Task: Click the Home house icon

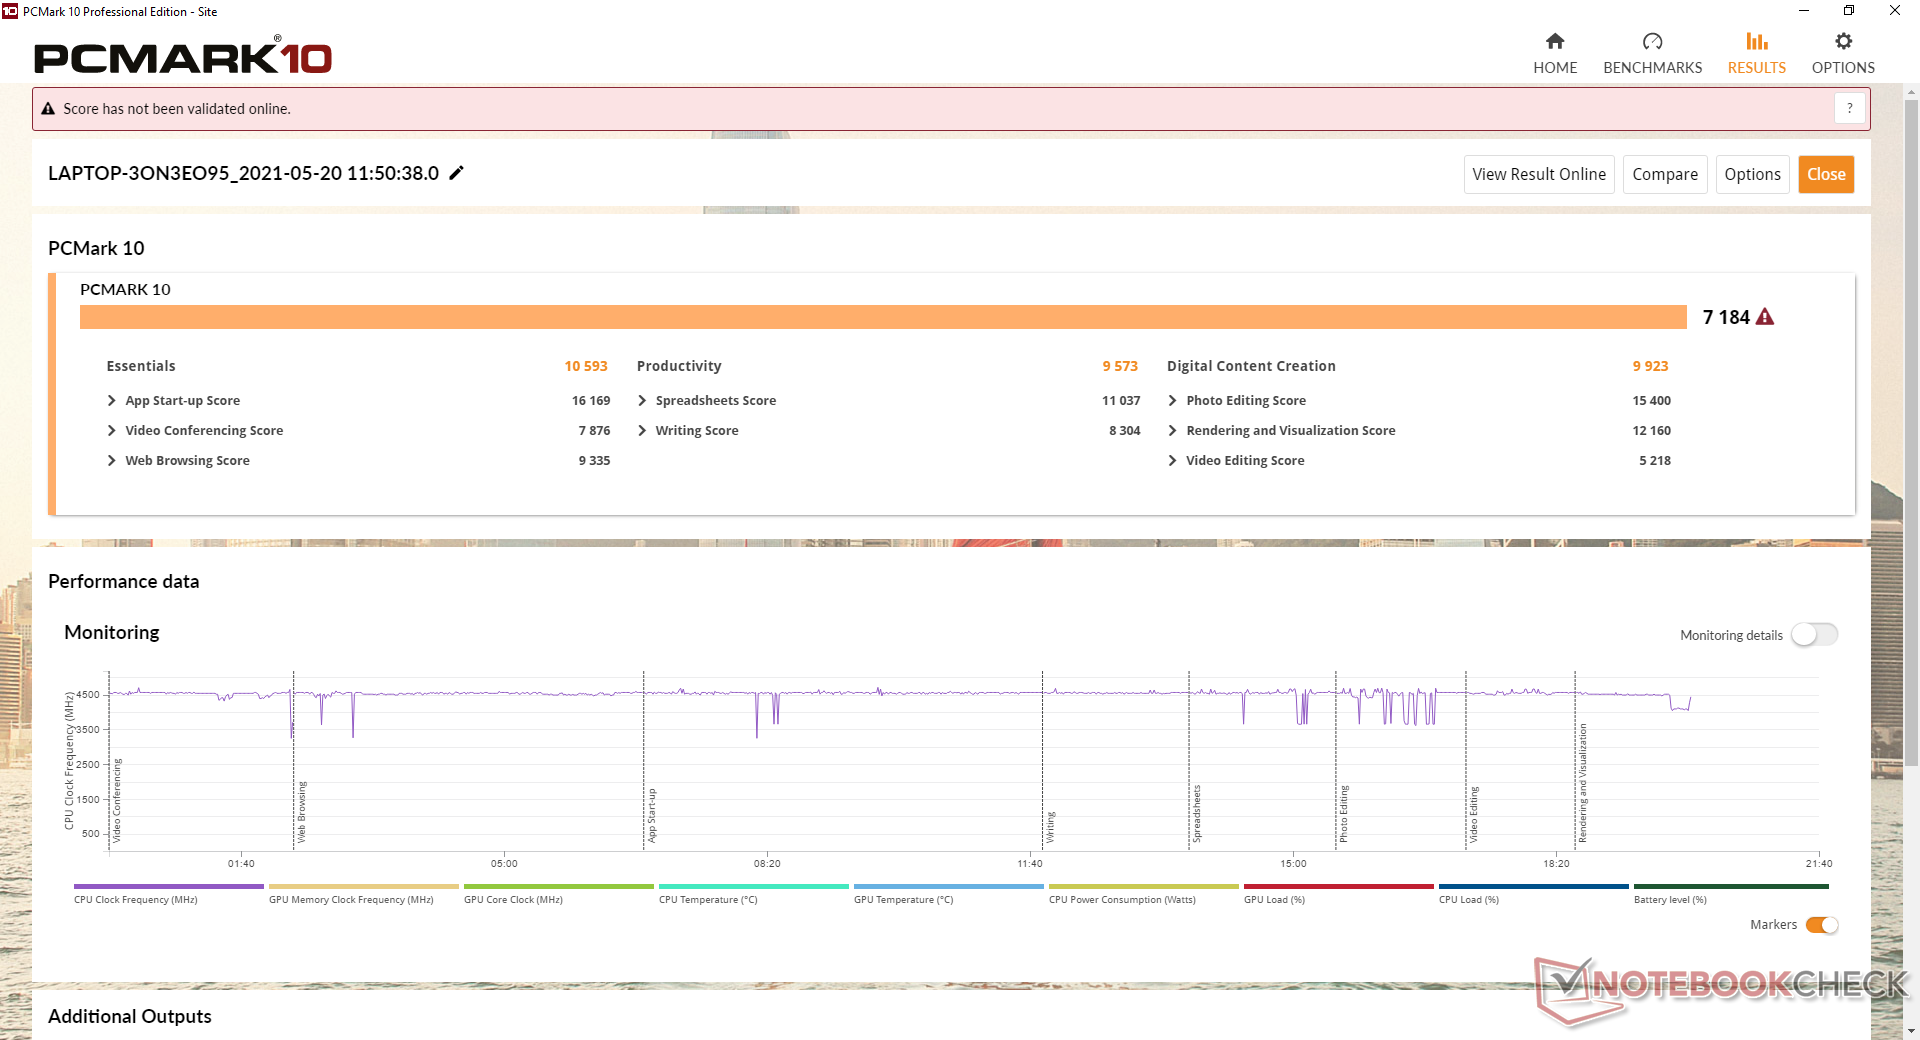Action: tap(1555, 41)
